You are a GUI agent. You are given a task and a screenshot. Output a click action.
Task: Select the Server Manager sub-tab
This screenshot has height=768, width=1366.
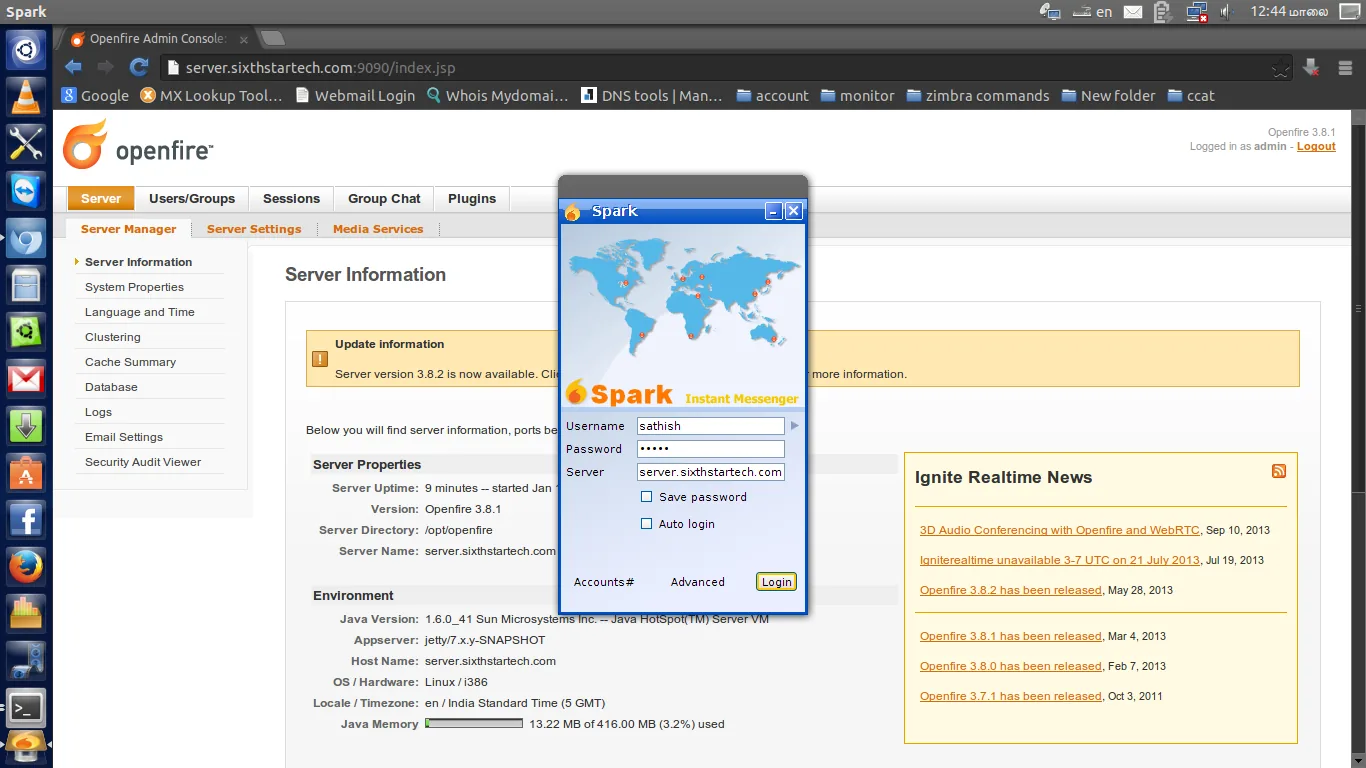click(x=129, y=229)
